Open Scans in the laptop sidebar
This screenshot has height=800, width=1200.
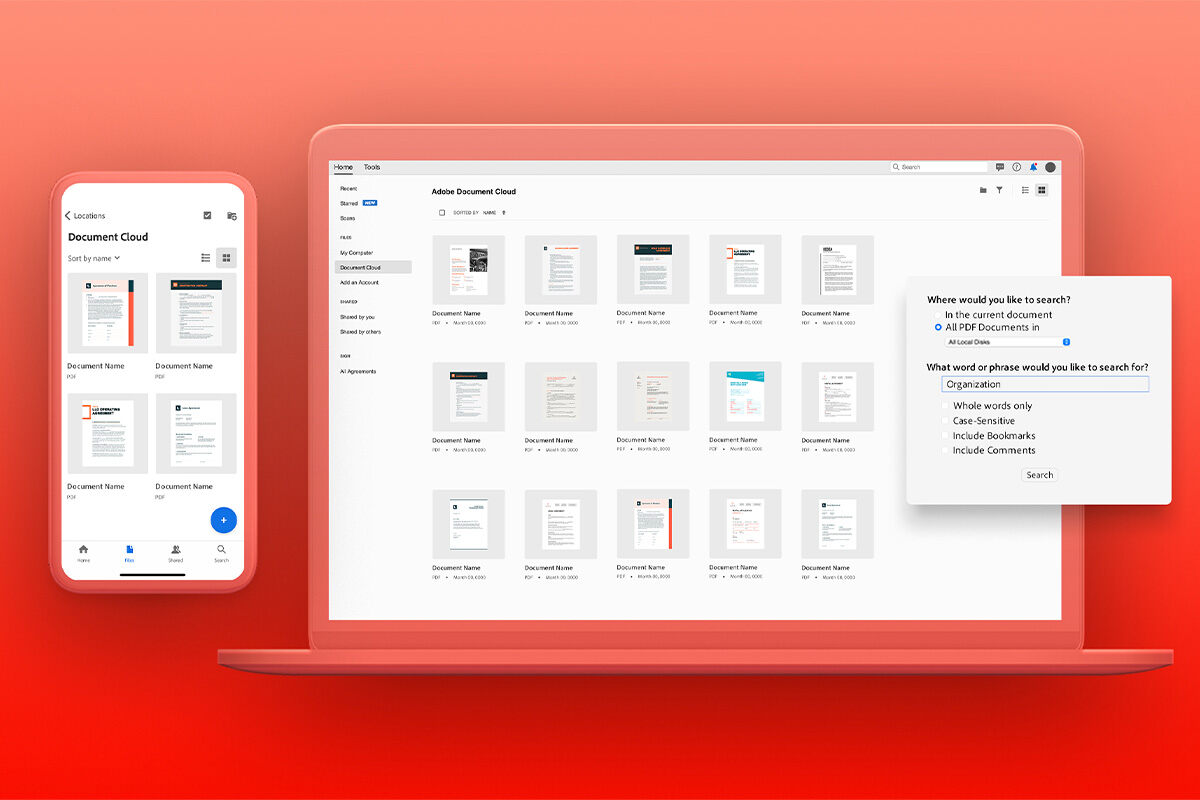point(347,218)
